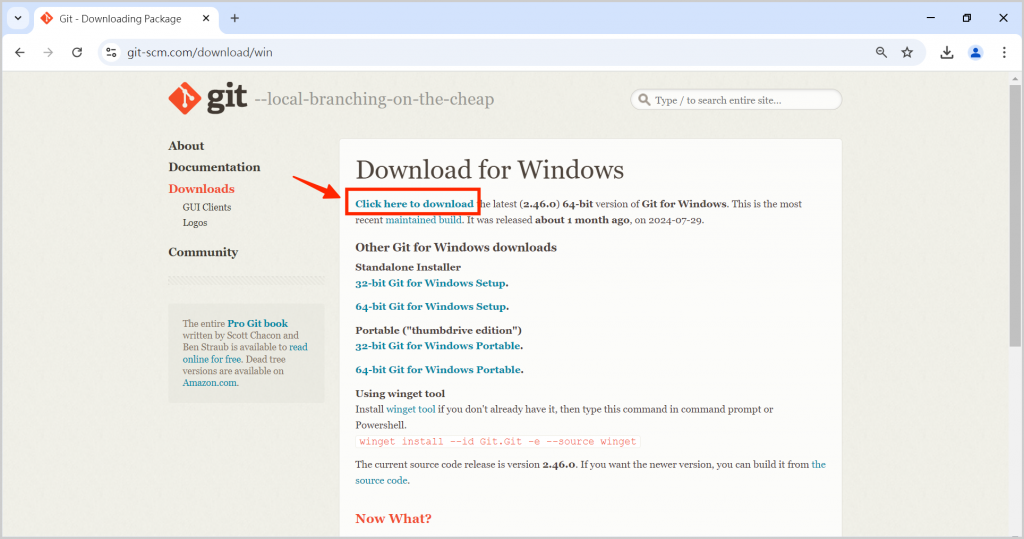Image resolution: width=1024 pixels, height=539 pixels.
Task: Close the Git Downloading Package tab
Action: 206,18
